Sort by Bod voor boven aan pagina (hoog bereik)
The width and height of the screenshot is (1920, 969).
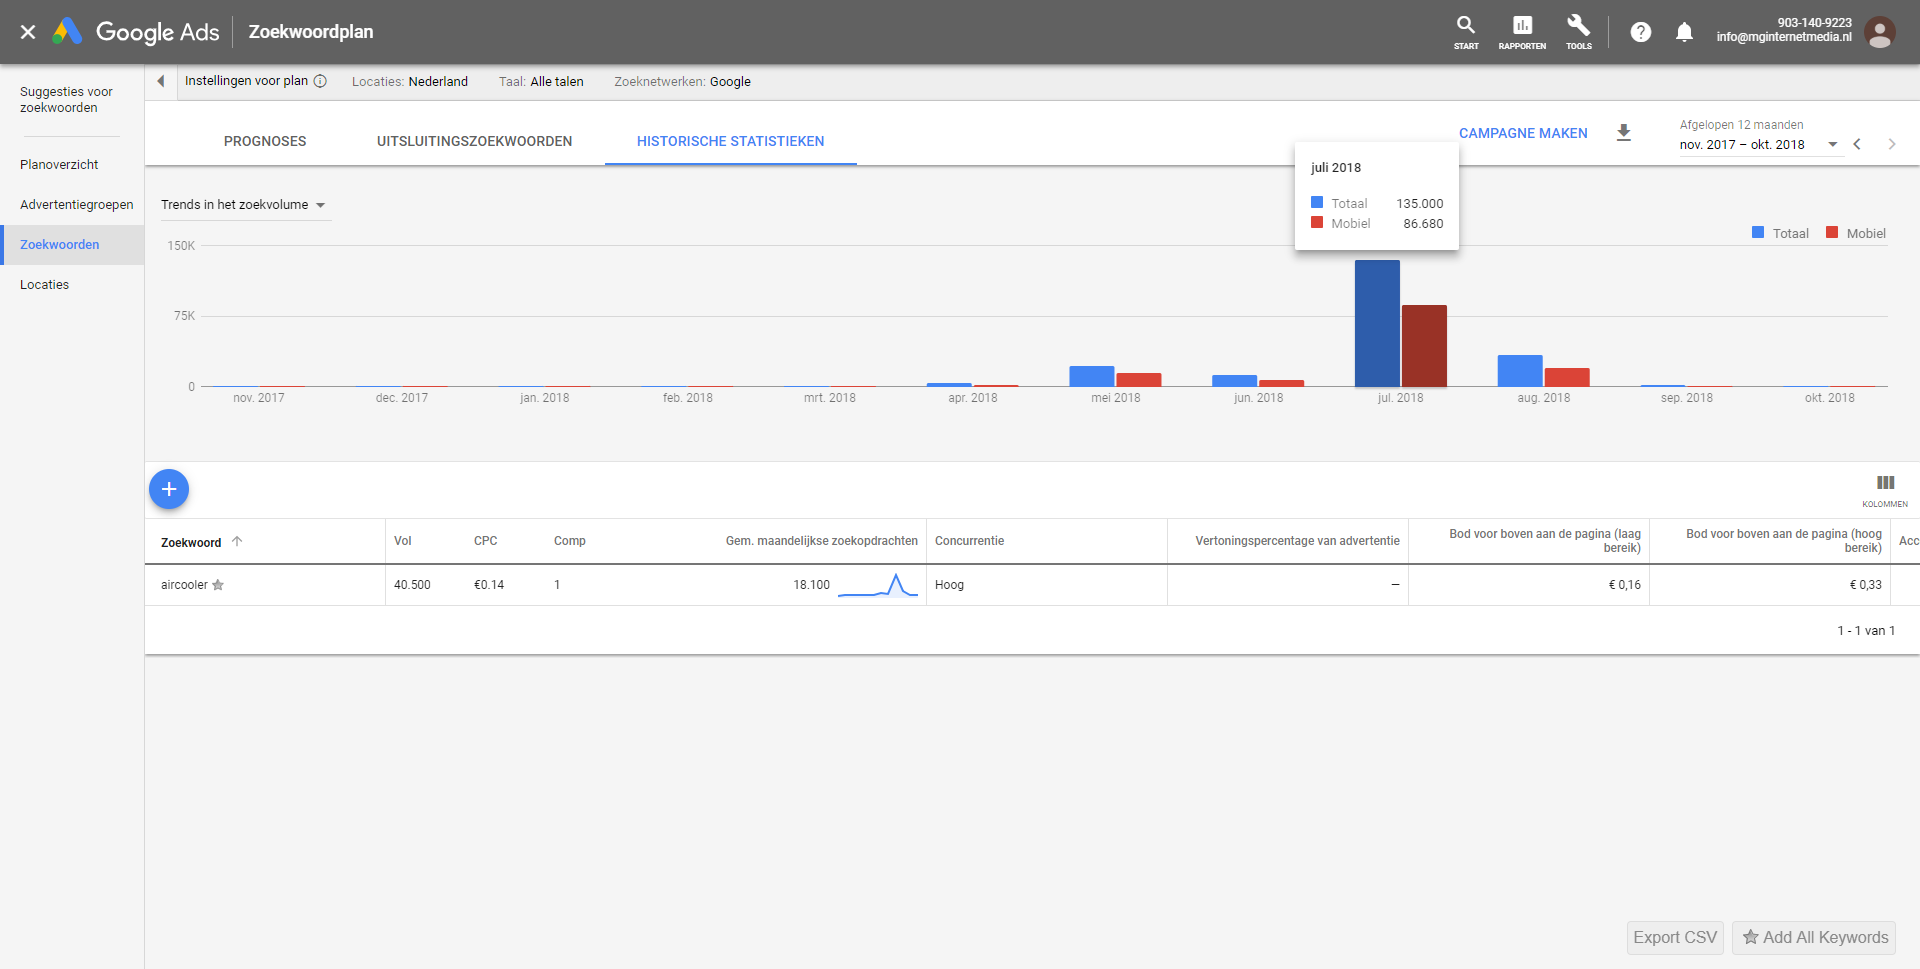point(1784,541)
